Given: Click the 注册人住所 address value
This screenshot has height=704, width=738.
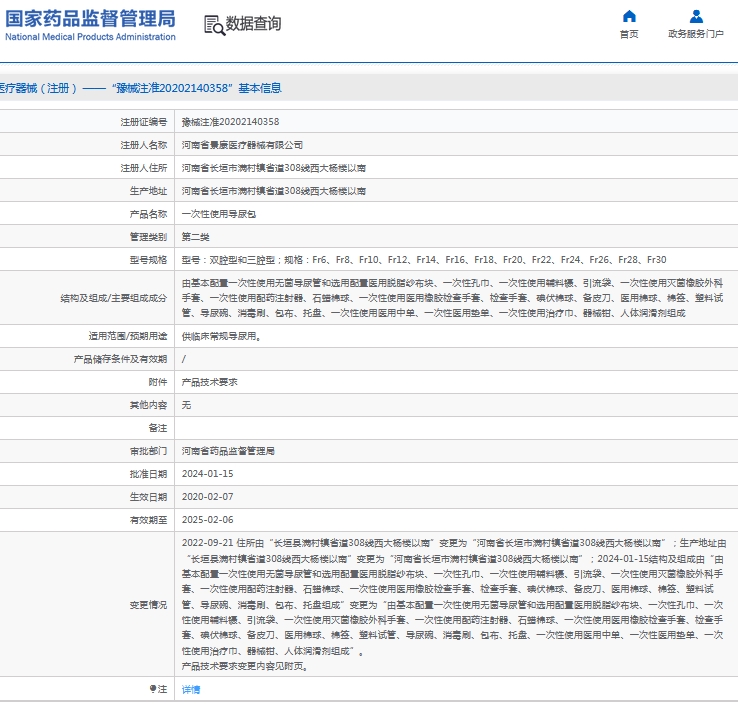Looking at the screenshot, I should [x=273, y=168].
